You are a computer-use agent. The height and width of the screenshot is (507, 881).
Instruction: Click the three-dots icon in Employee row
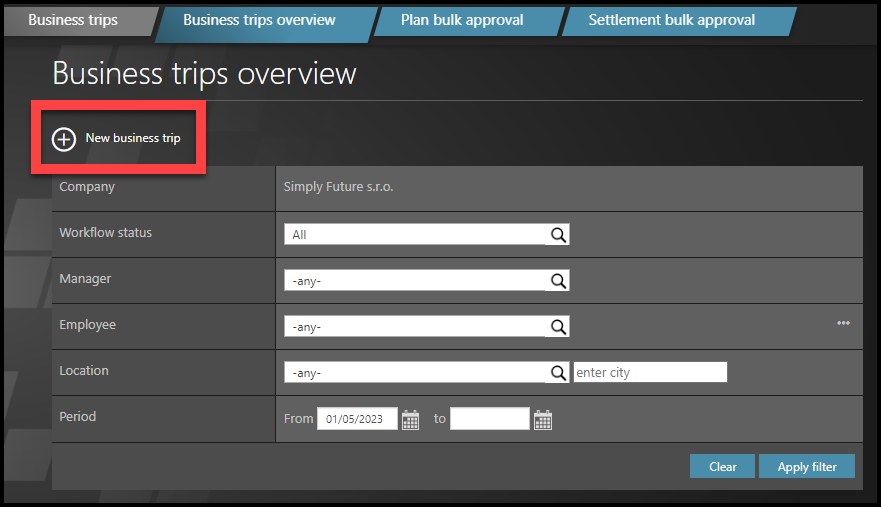pos(843,324)
